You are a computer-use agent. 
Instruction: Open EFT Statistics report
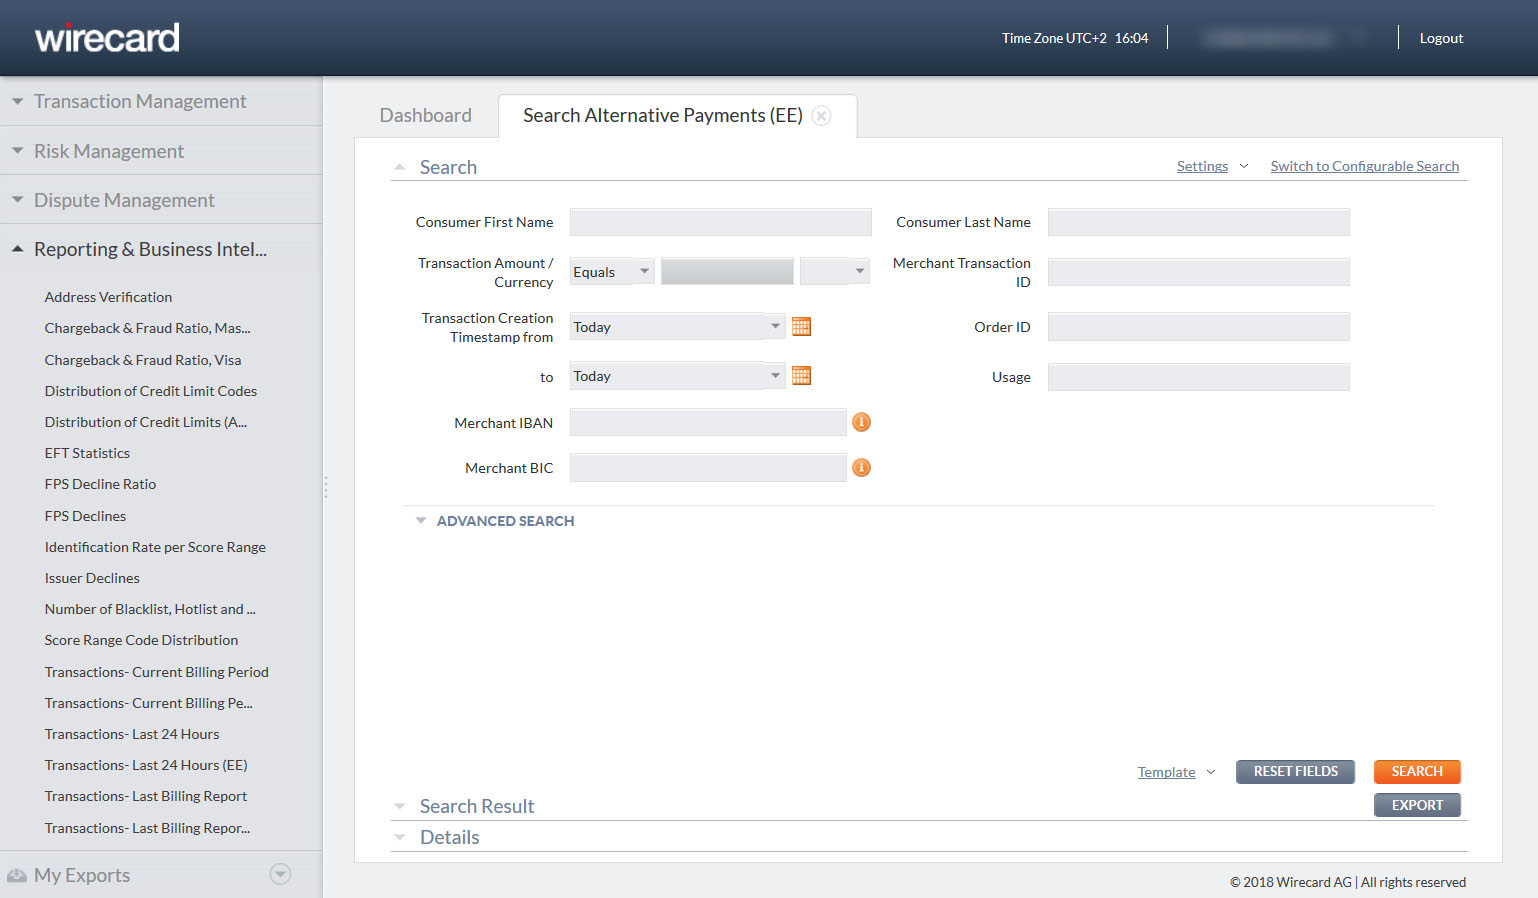87,453
